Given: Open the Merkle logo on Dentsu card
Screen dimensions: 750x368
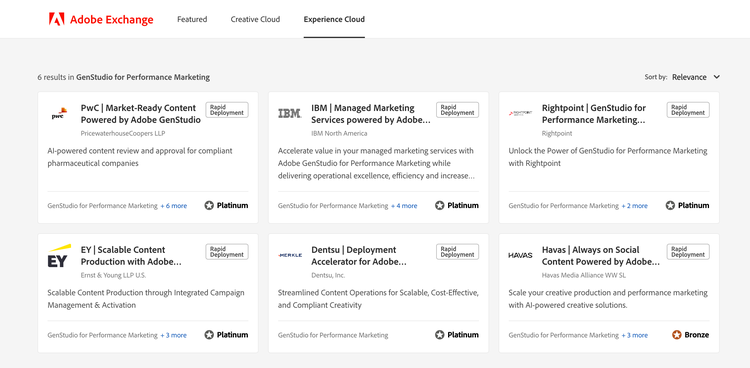Looking at the screenshot, I should point(290,255).
